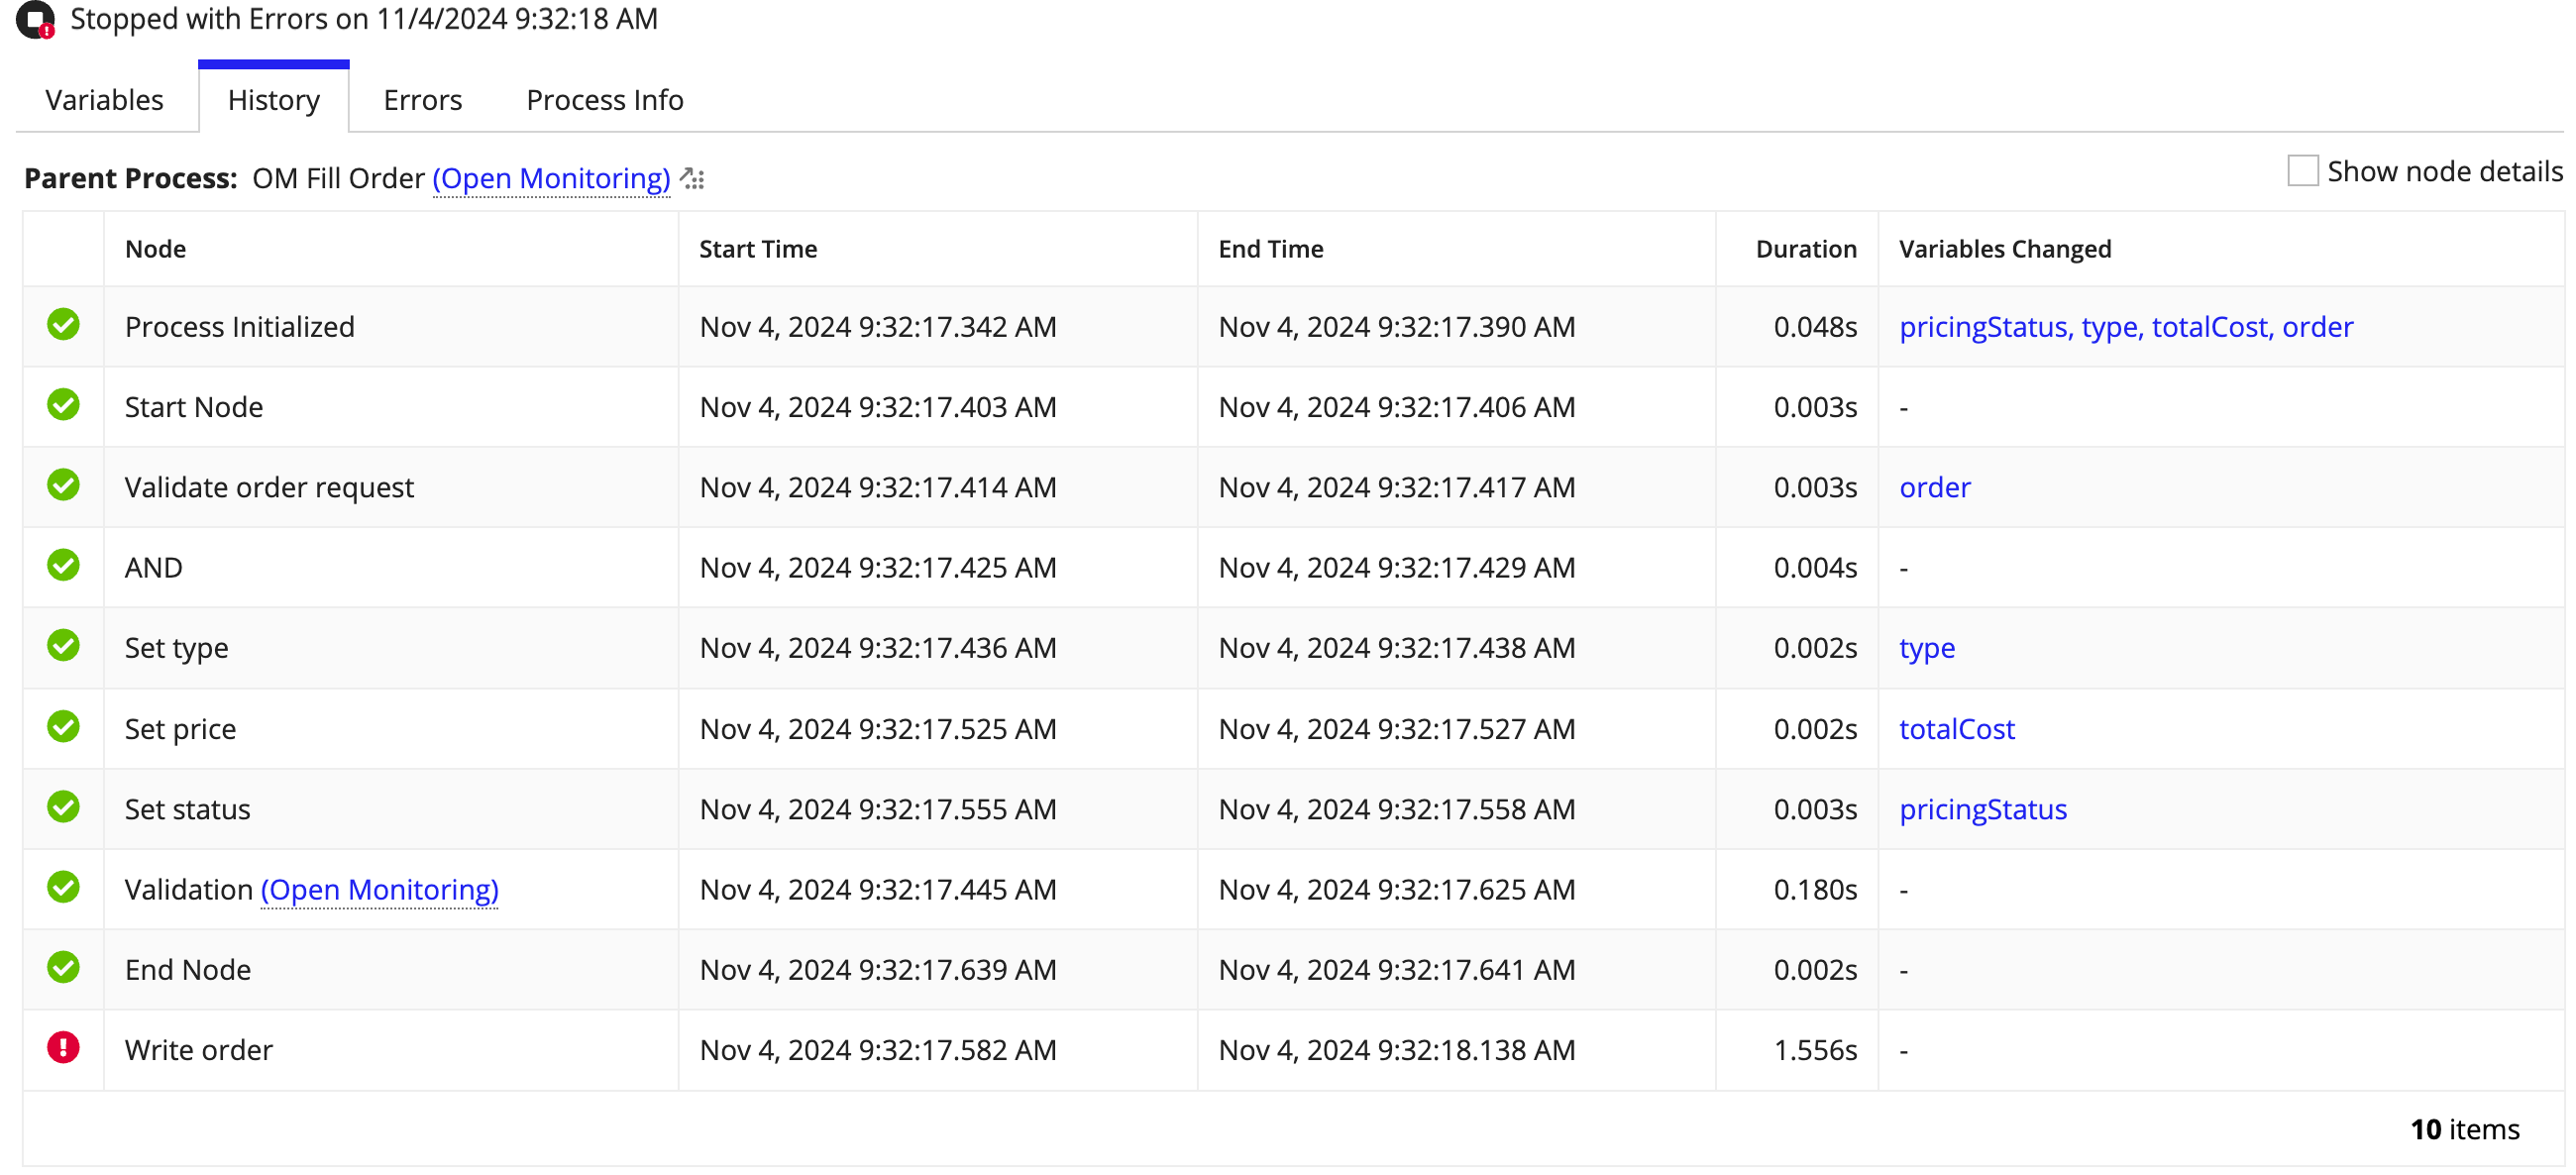
Task: Open Monitoring link in Validation row
Action: (379, 891)
